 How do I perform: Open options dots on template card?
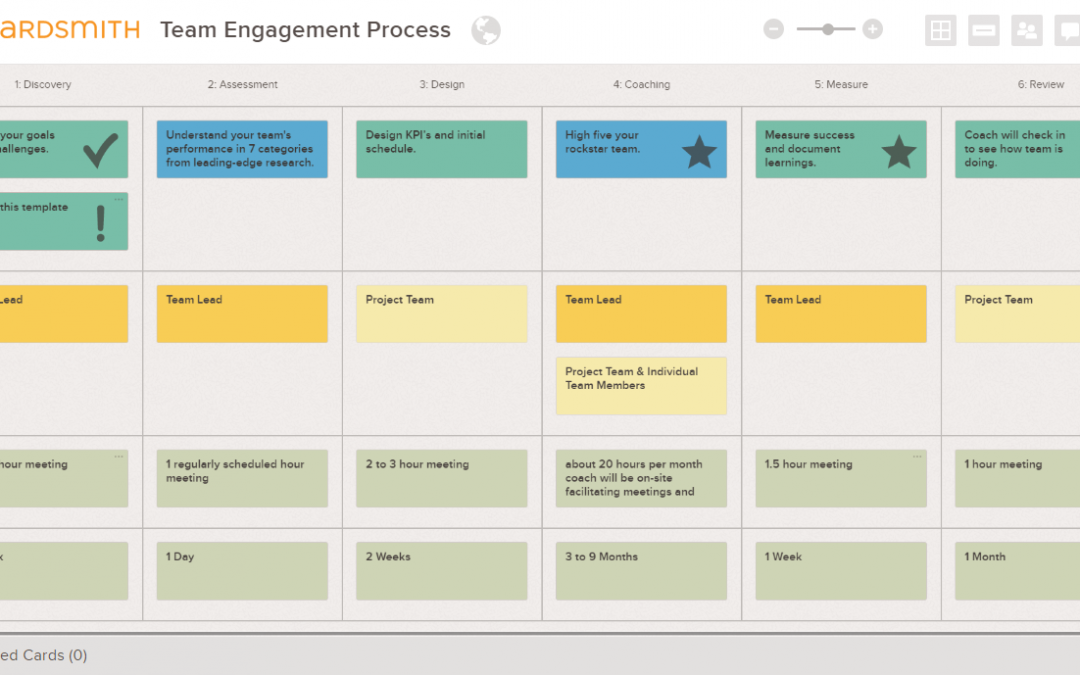coord(118,199)
